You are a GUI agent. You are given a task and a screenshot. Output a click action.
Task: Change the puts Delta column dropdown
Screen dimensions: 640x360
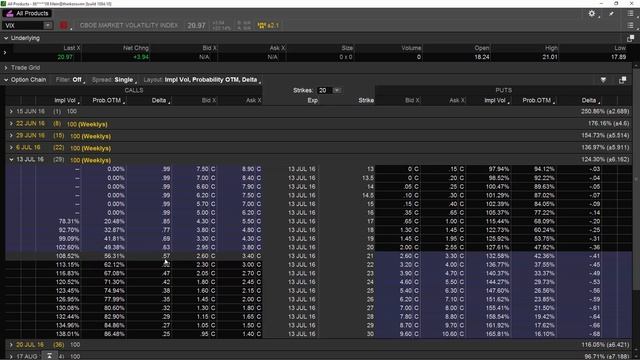coord(591,100)
